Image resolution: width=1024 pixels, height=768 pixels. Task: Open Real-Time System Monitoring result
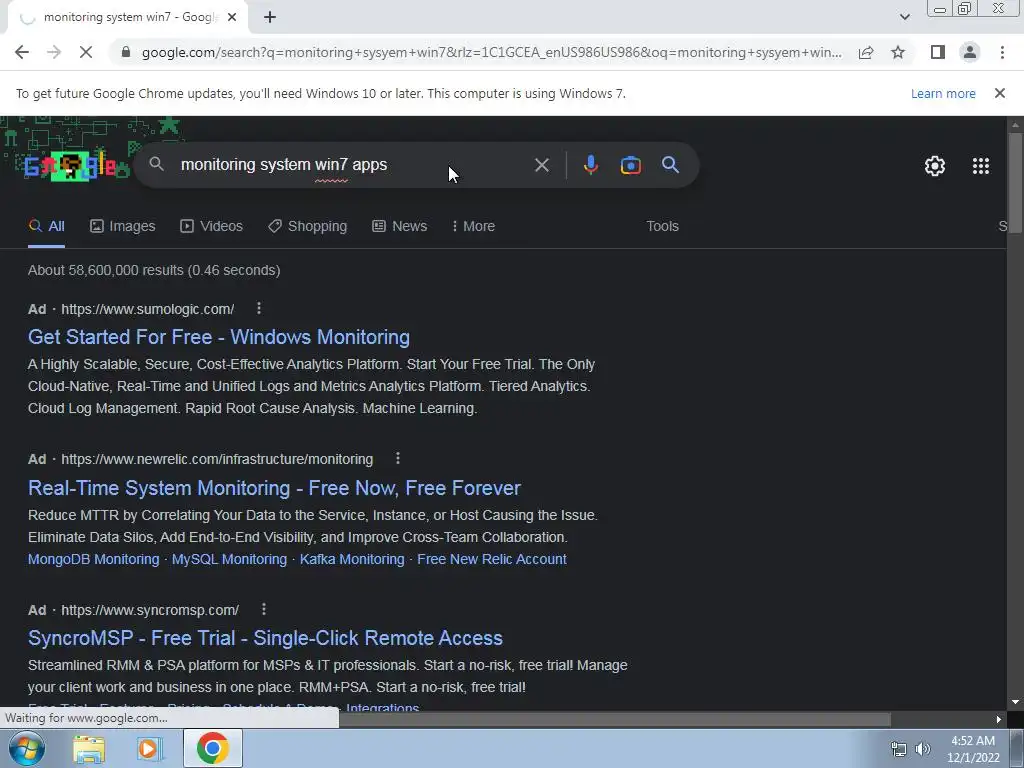pos(274,488)
